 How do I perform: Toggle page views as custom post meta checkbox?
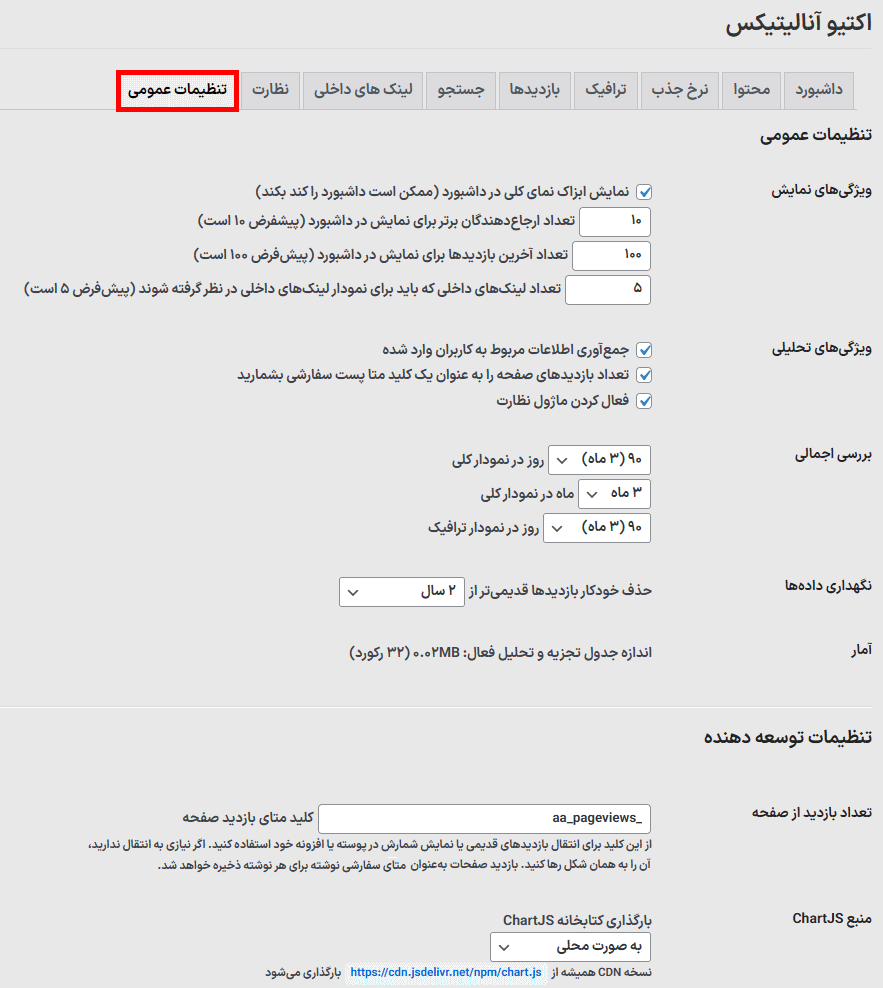click(644, 375)
